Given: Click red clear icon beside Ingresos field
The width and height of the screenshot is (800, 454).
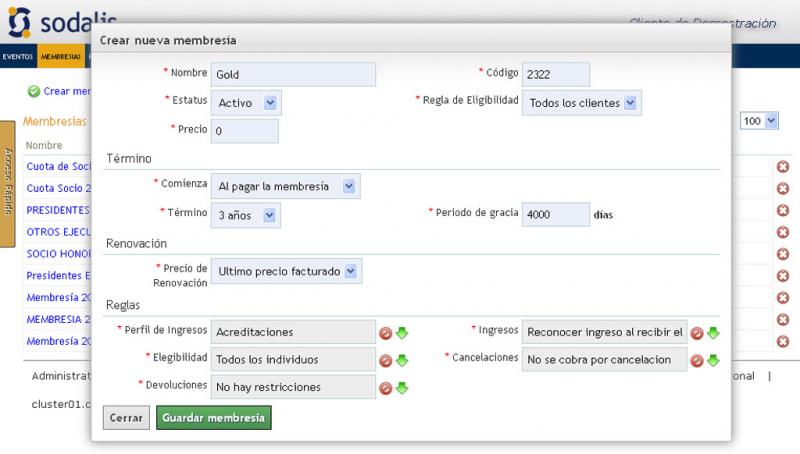Looking at the screenshot, I should point(697,333).
